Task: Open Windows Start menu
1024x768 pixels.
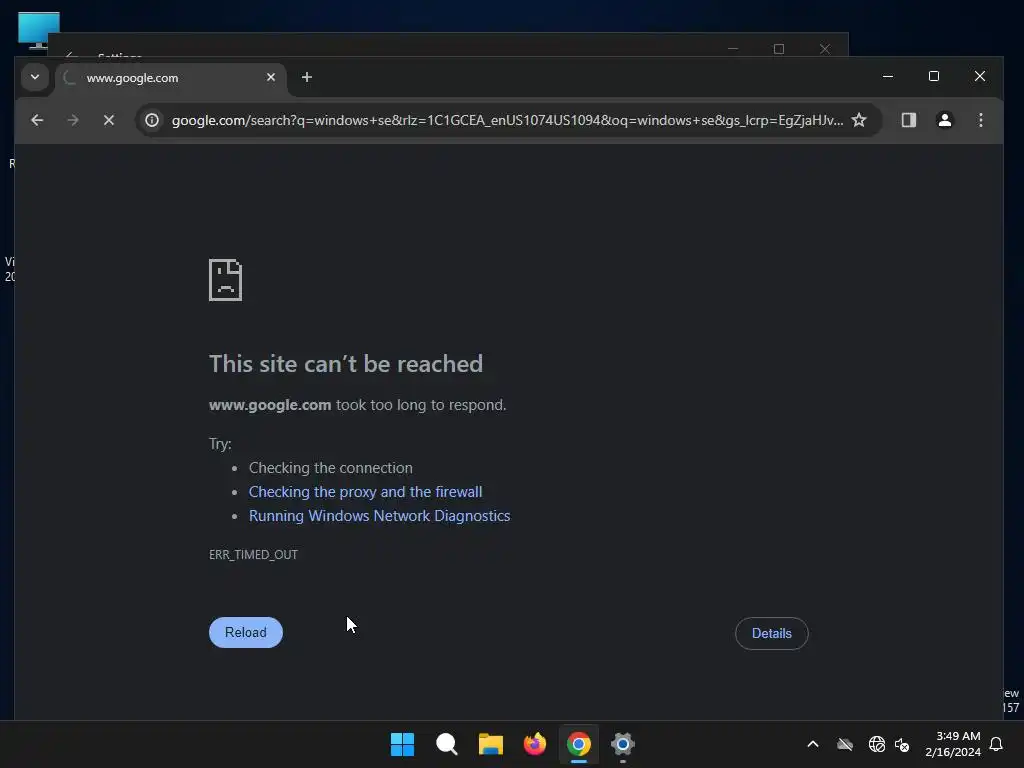Action: click(x=402, y=744)
